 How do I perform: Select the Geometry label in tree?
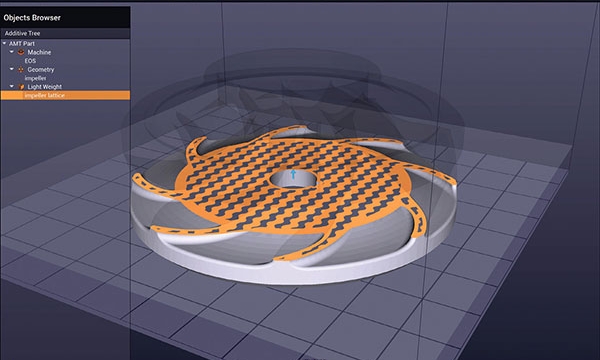point(41,70)
